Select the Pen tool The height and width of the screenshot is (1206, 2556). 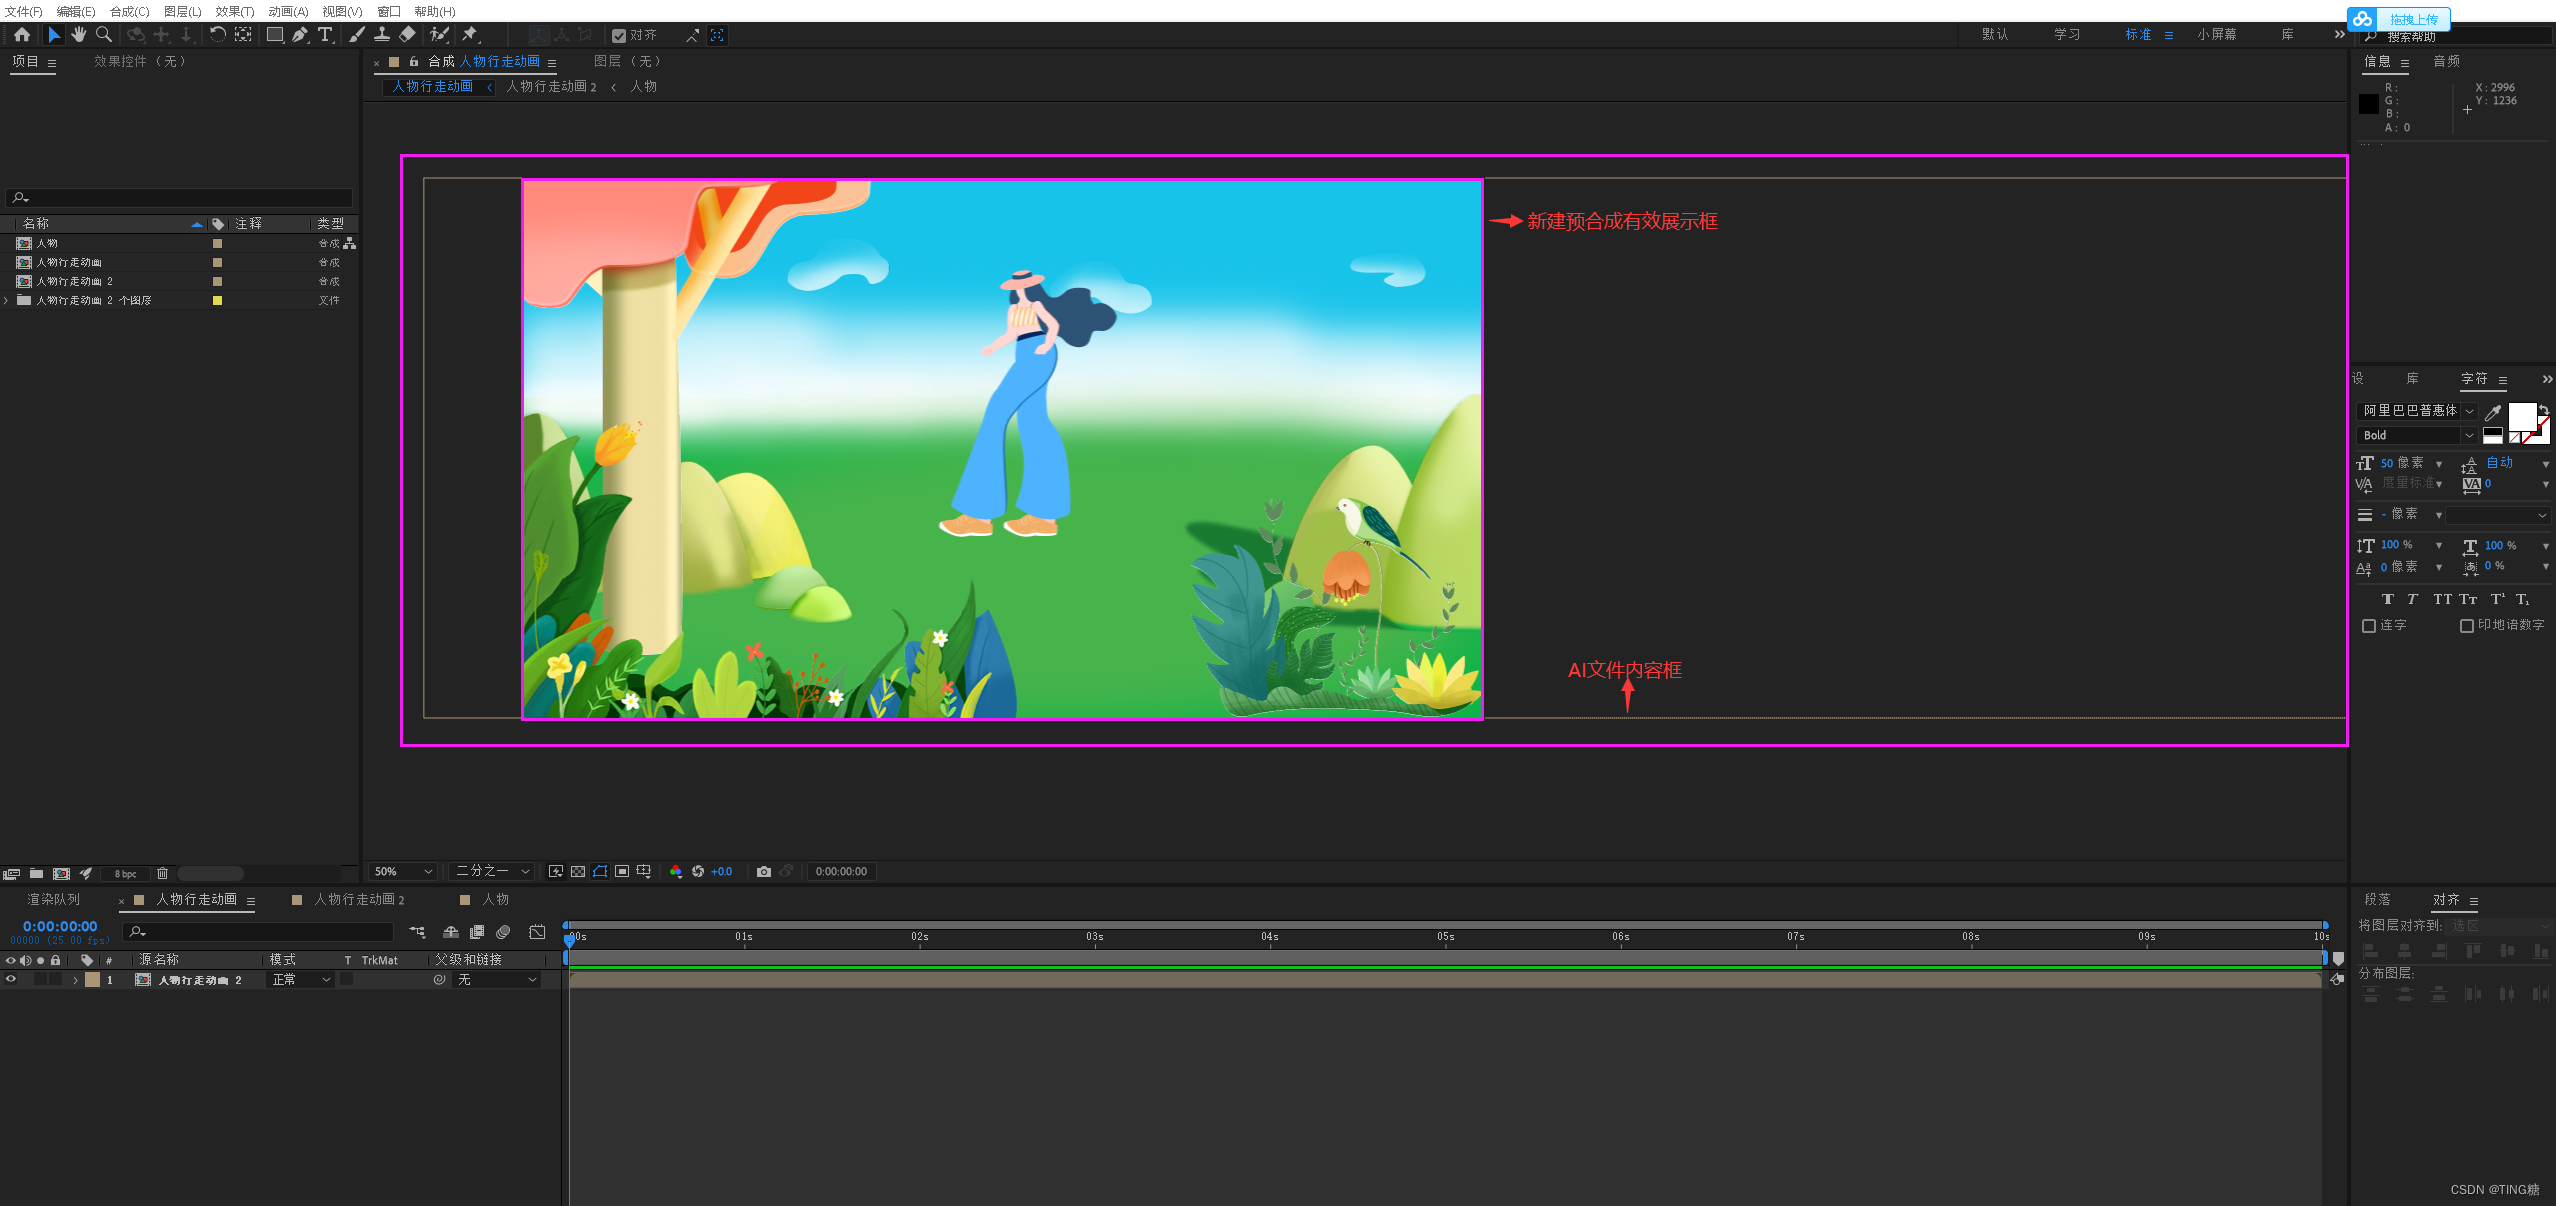tap(300, 35)
